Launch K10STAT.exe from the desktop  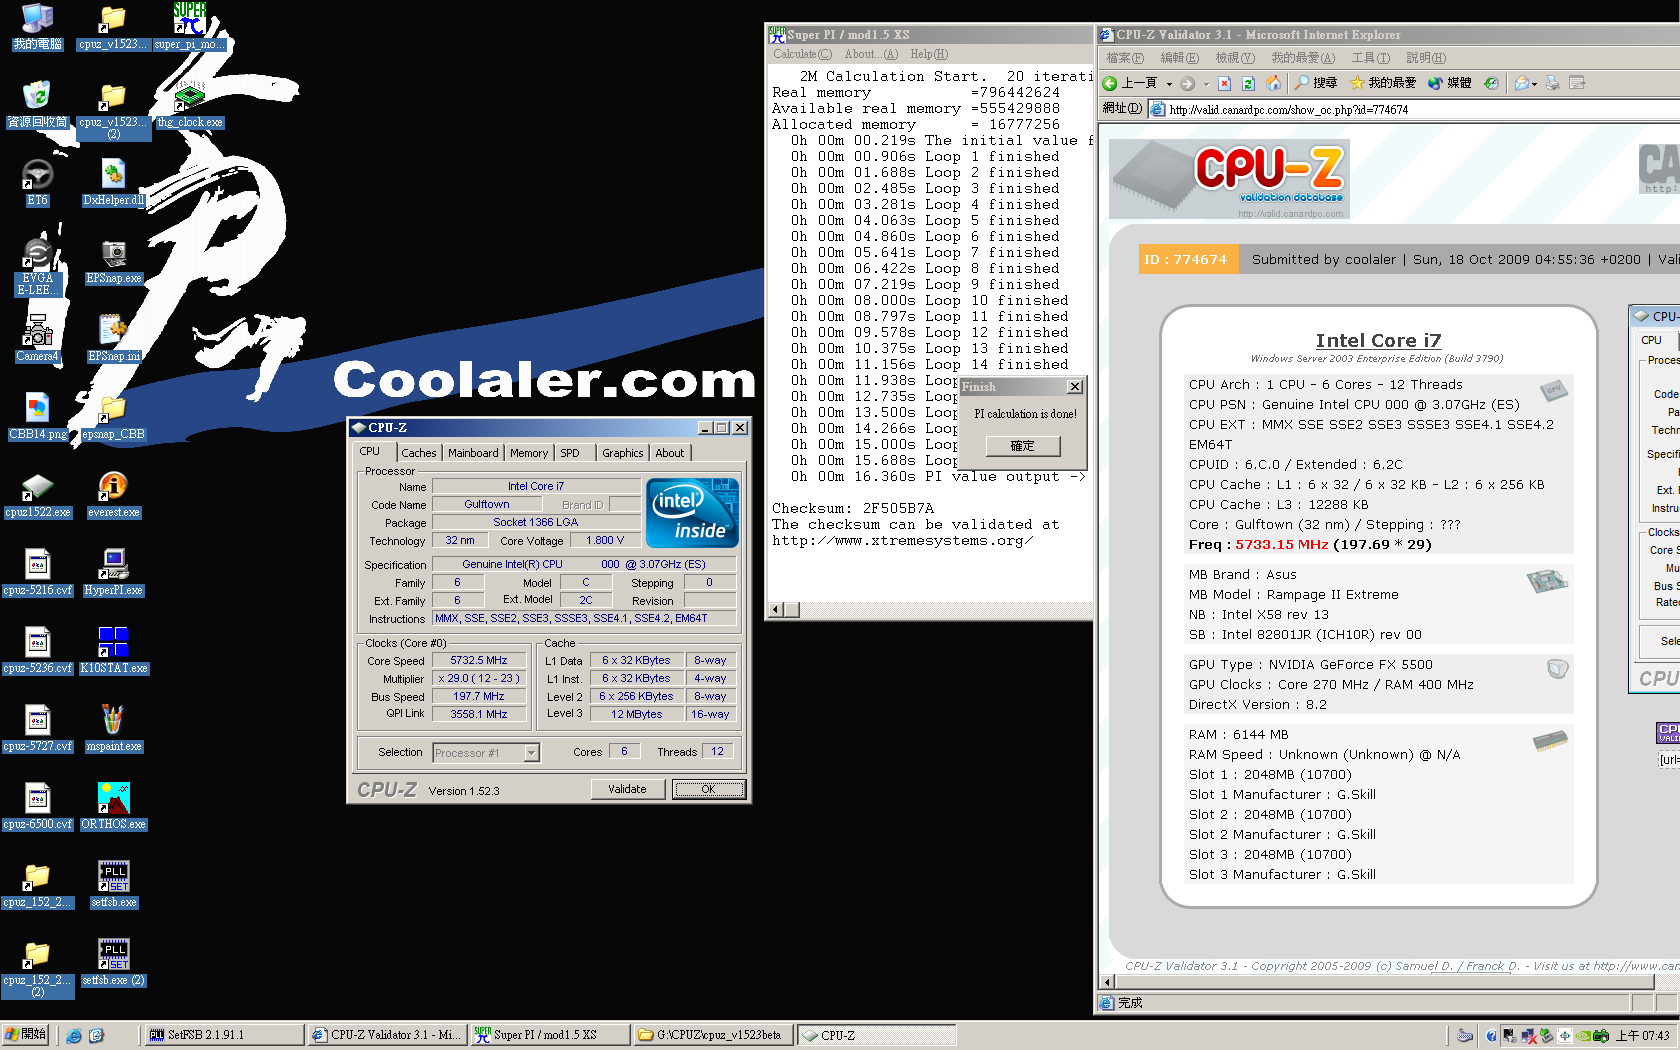113,650
